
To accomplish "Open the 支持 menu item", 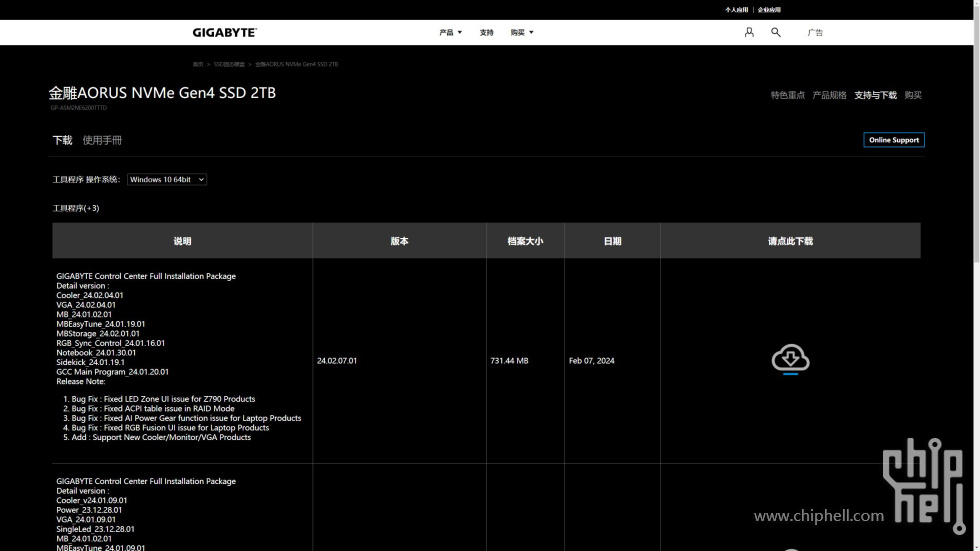I will (x=486, y=32).
